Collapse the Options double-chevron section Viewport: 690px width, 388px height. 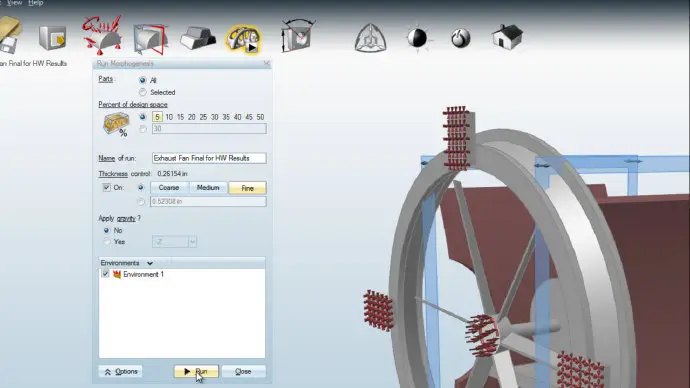(x=121, y=372)
